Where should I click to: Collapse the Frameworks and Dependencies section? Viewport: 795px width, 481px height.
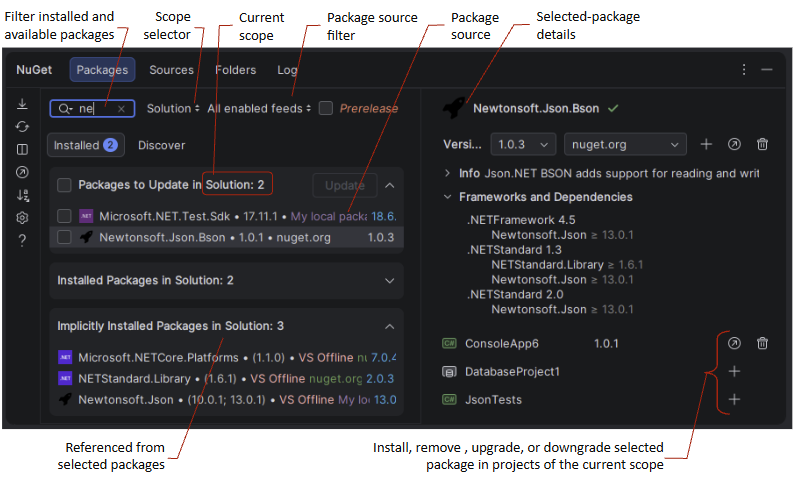(447, 197)
